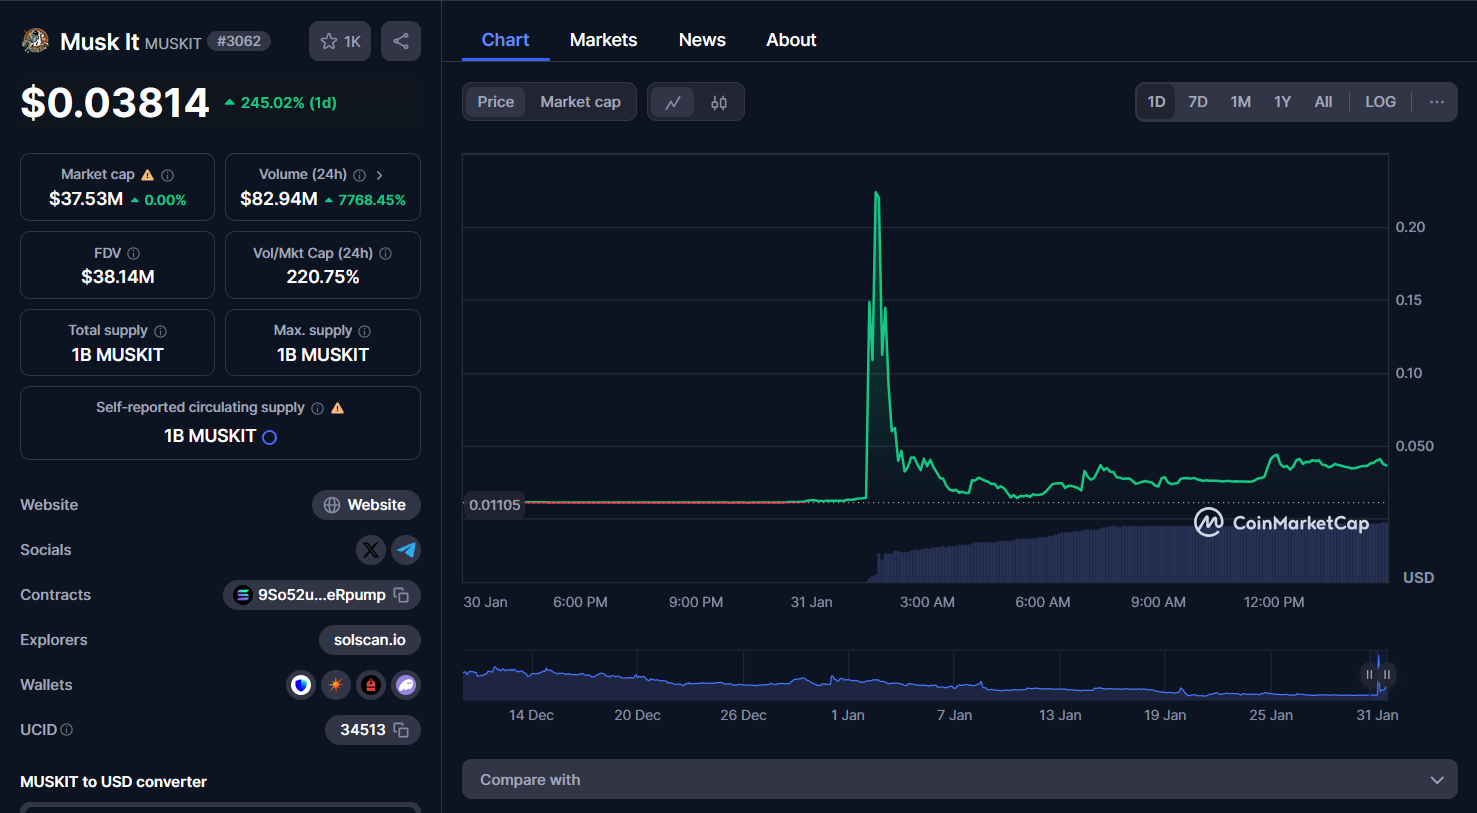Click the right handle of the date range slider
This screenshot has width=1477, height=813.
pos(1386,675)
